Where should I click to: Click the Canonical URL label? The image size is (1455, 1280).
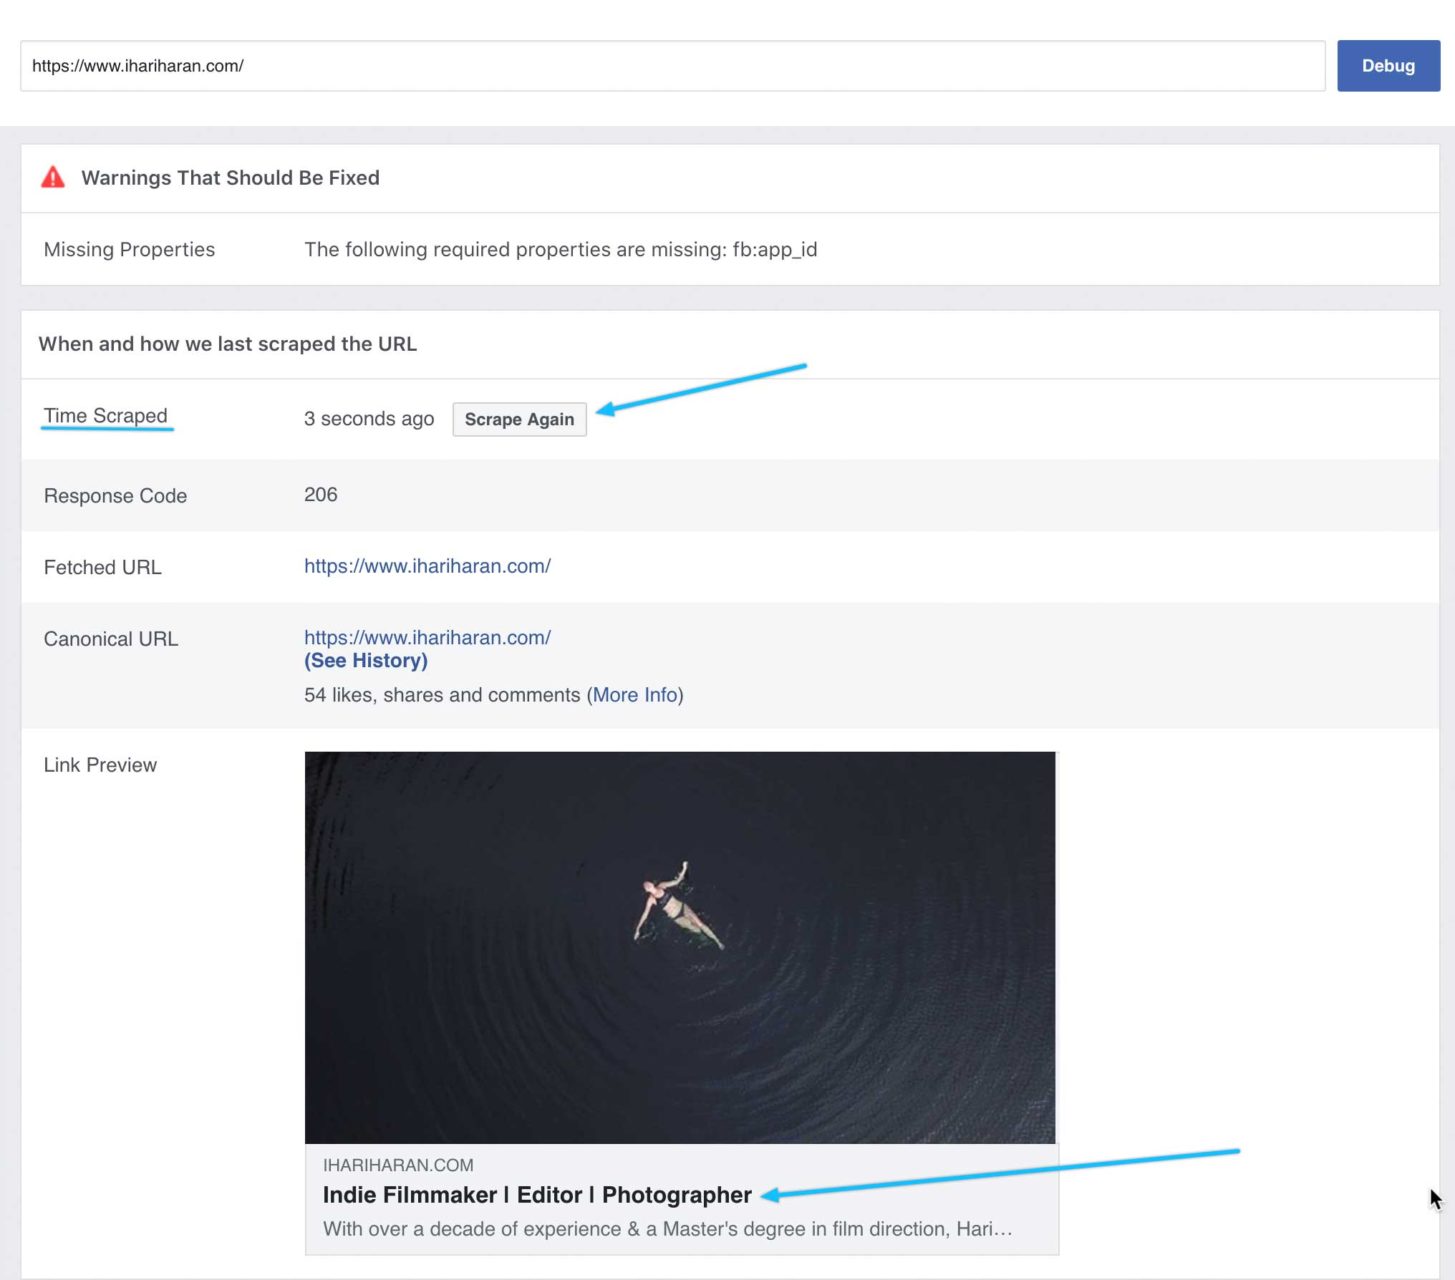[111, 639]
